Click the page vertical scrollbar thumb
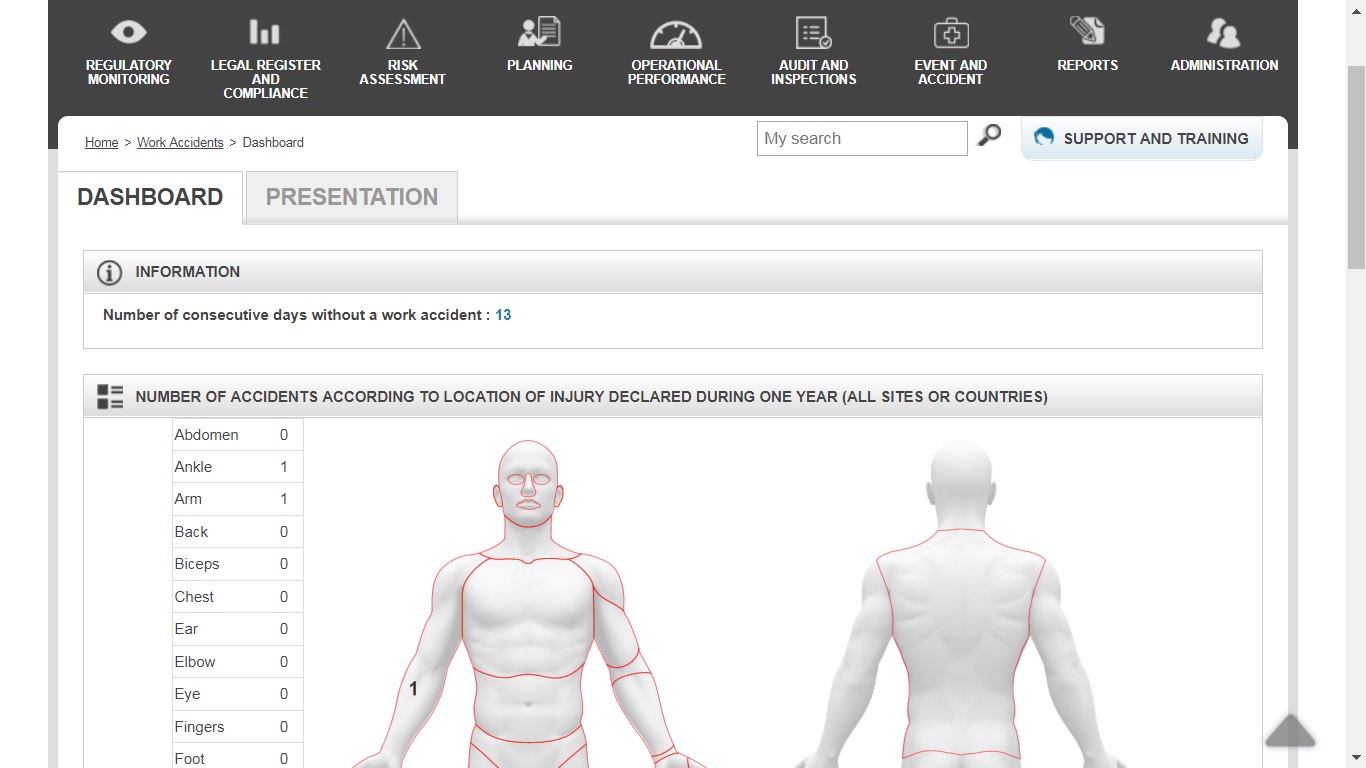Screen dimensions: 1366x768 point(1356,165)
